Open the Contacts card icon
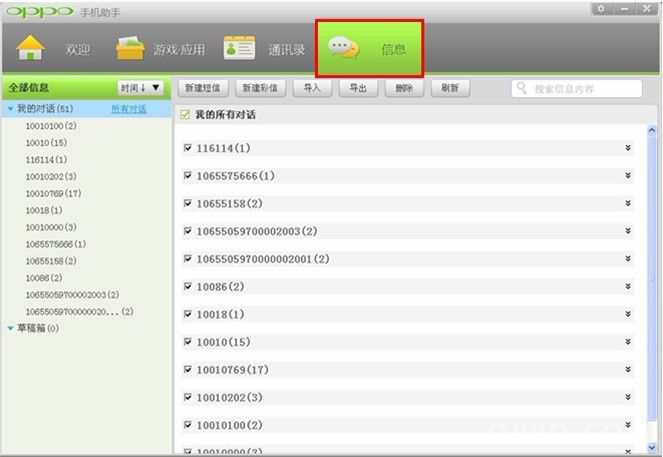 (239, 48)
